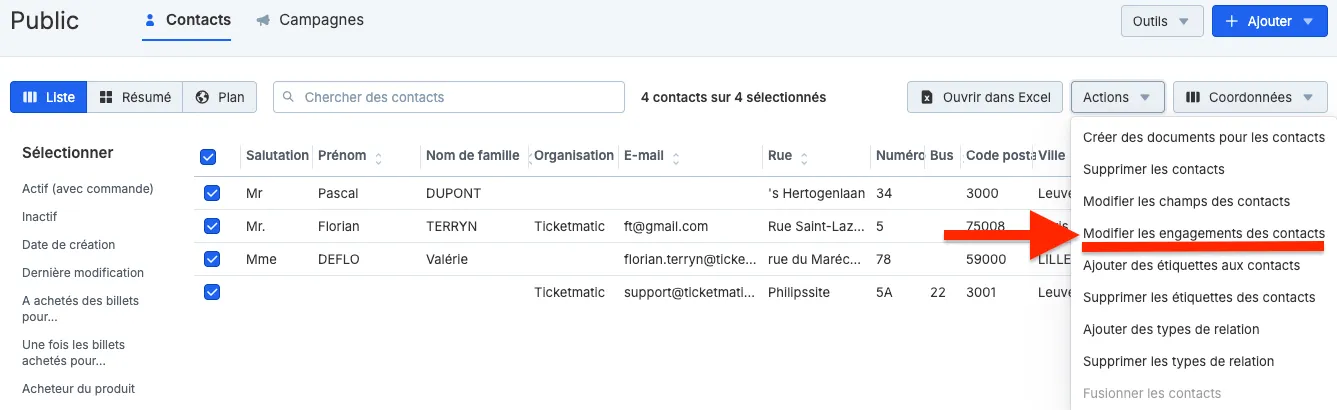Click the Public page title

[x=45, y=20]
